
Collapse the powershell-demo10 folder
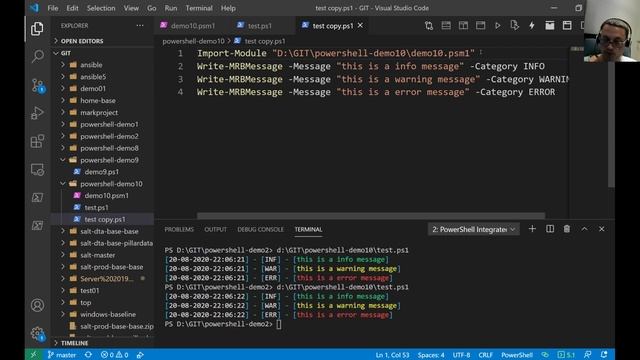point(111,184)
